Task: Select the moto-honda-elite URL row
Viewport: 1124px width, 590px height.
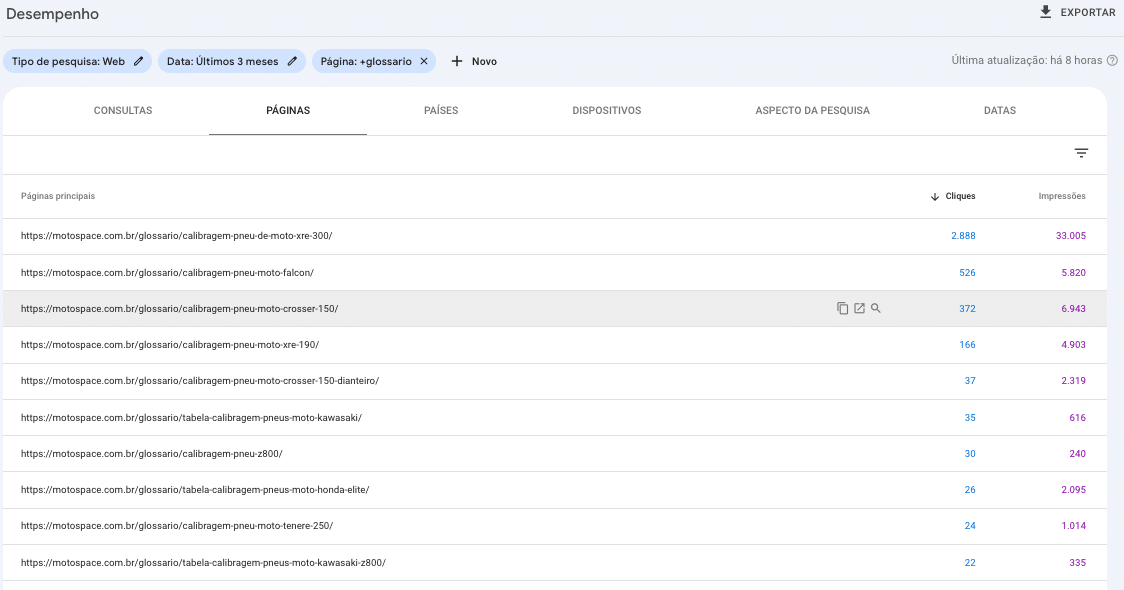Action: tap(555, 490)
